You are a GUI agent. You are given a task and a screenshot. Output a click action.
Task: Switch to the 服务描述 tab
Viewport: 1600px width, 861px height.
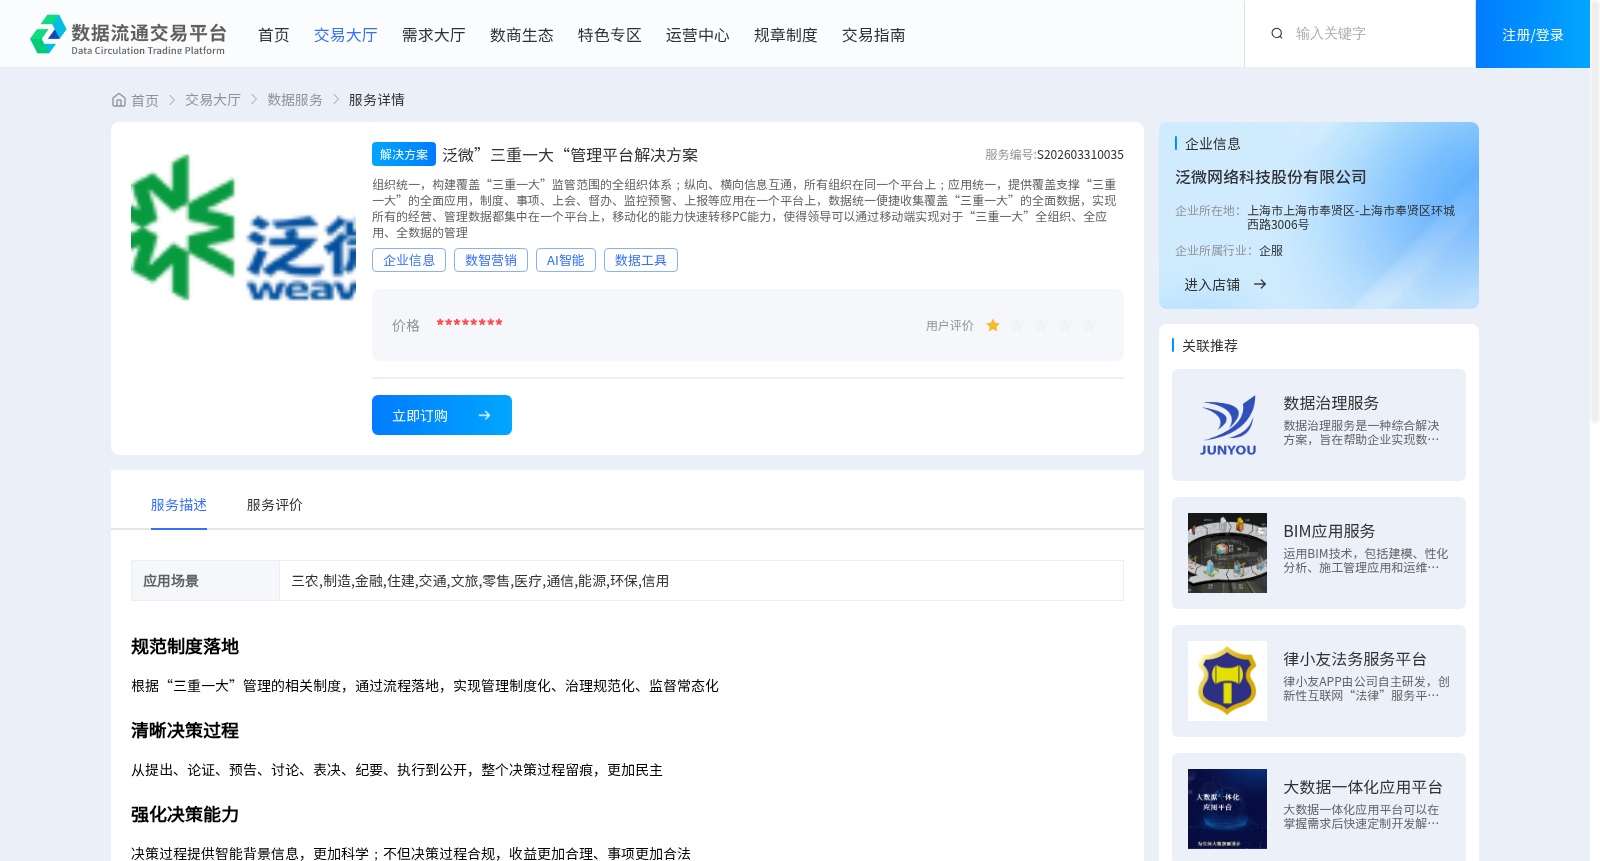179,505
